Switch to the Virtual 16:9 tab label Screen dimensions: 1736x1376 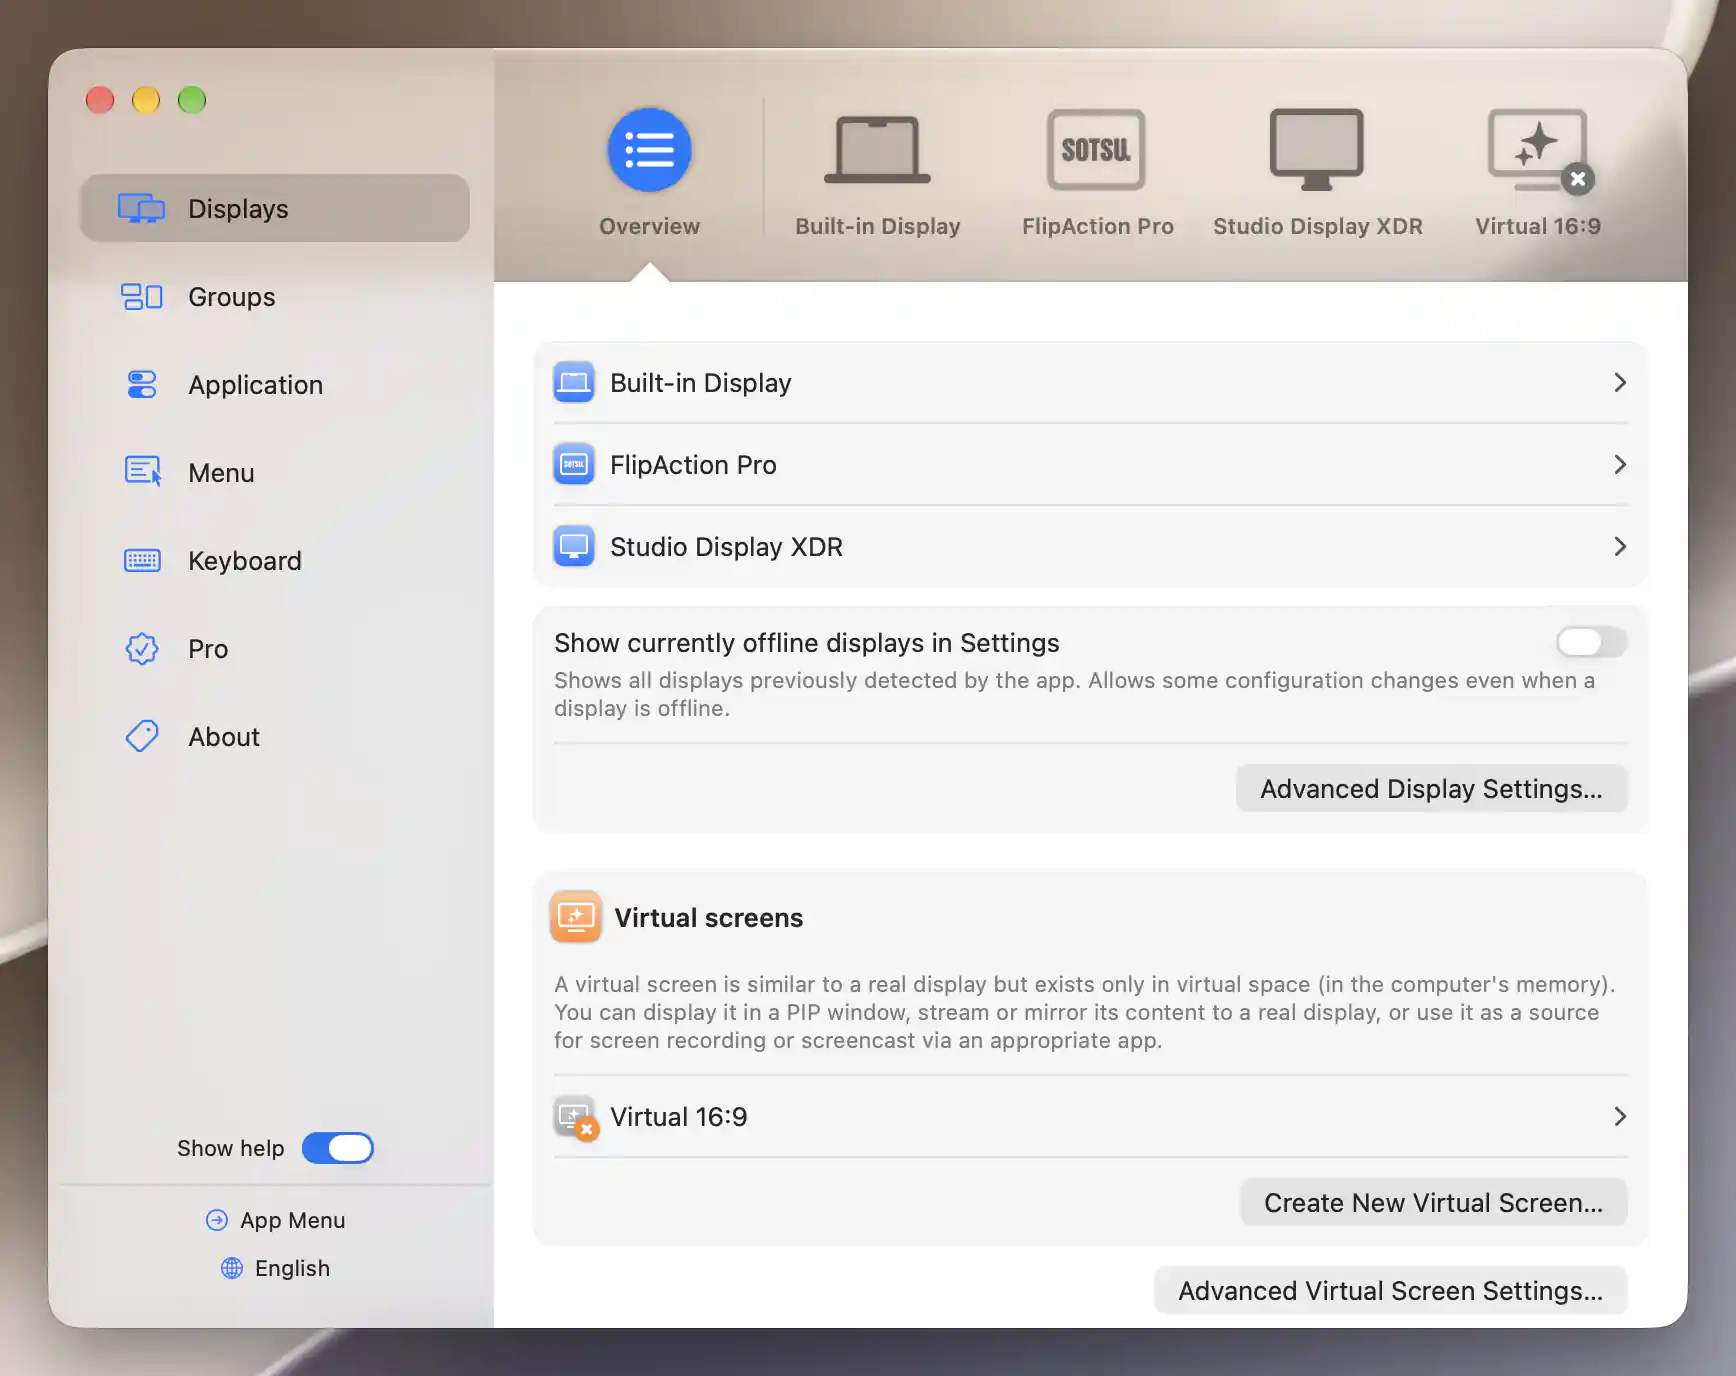[1537, 226]
